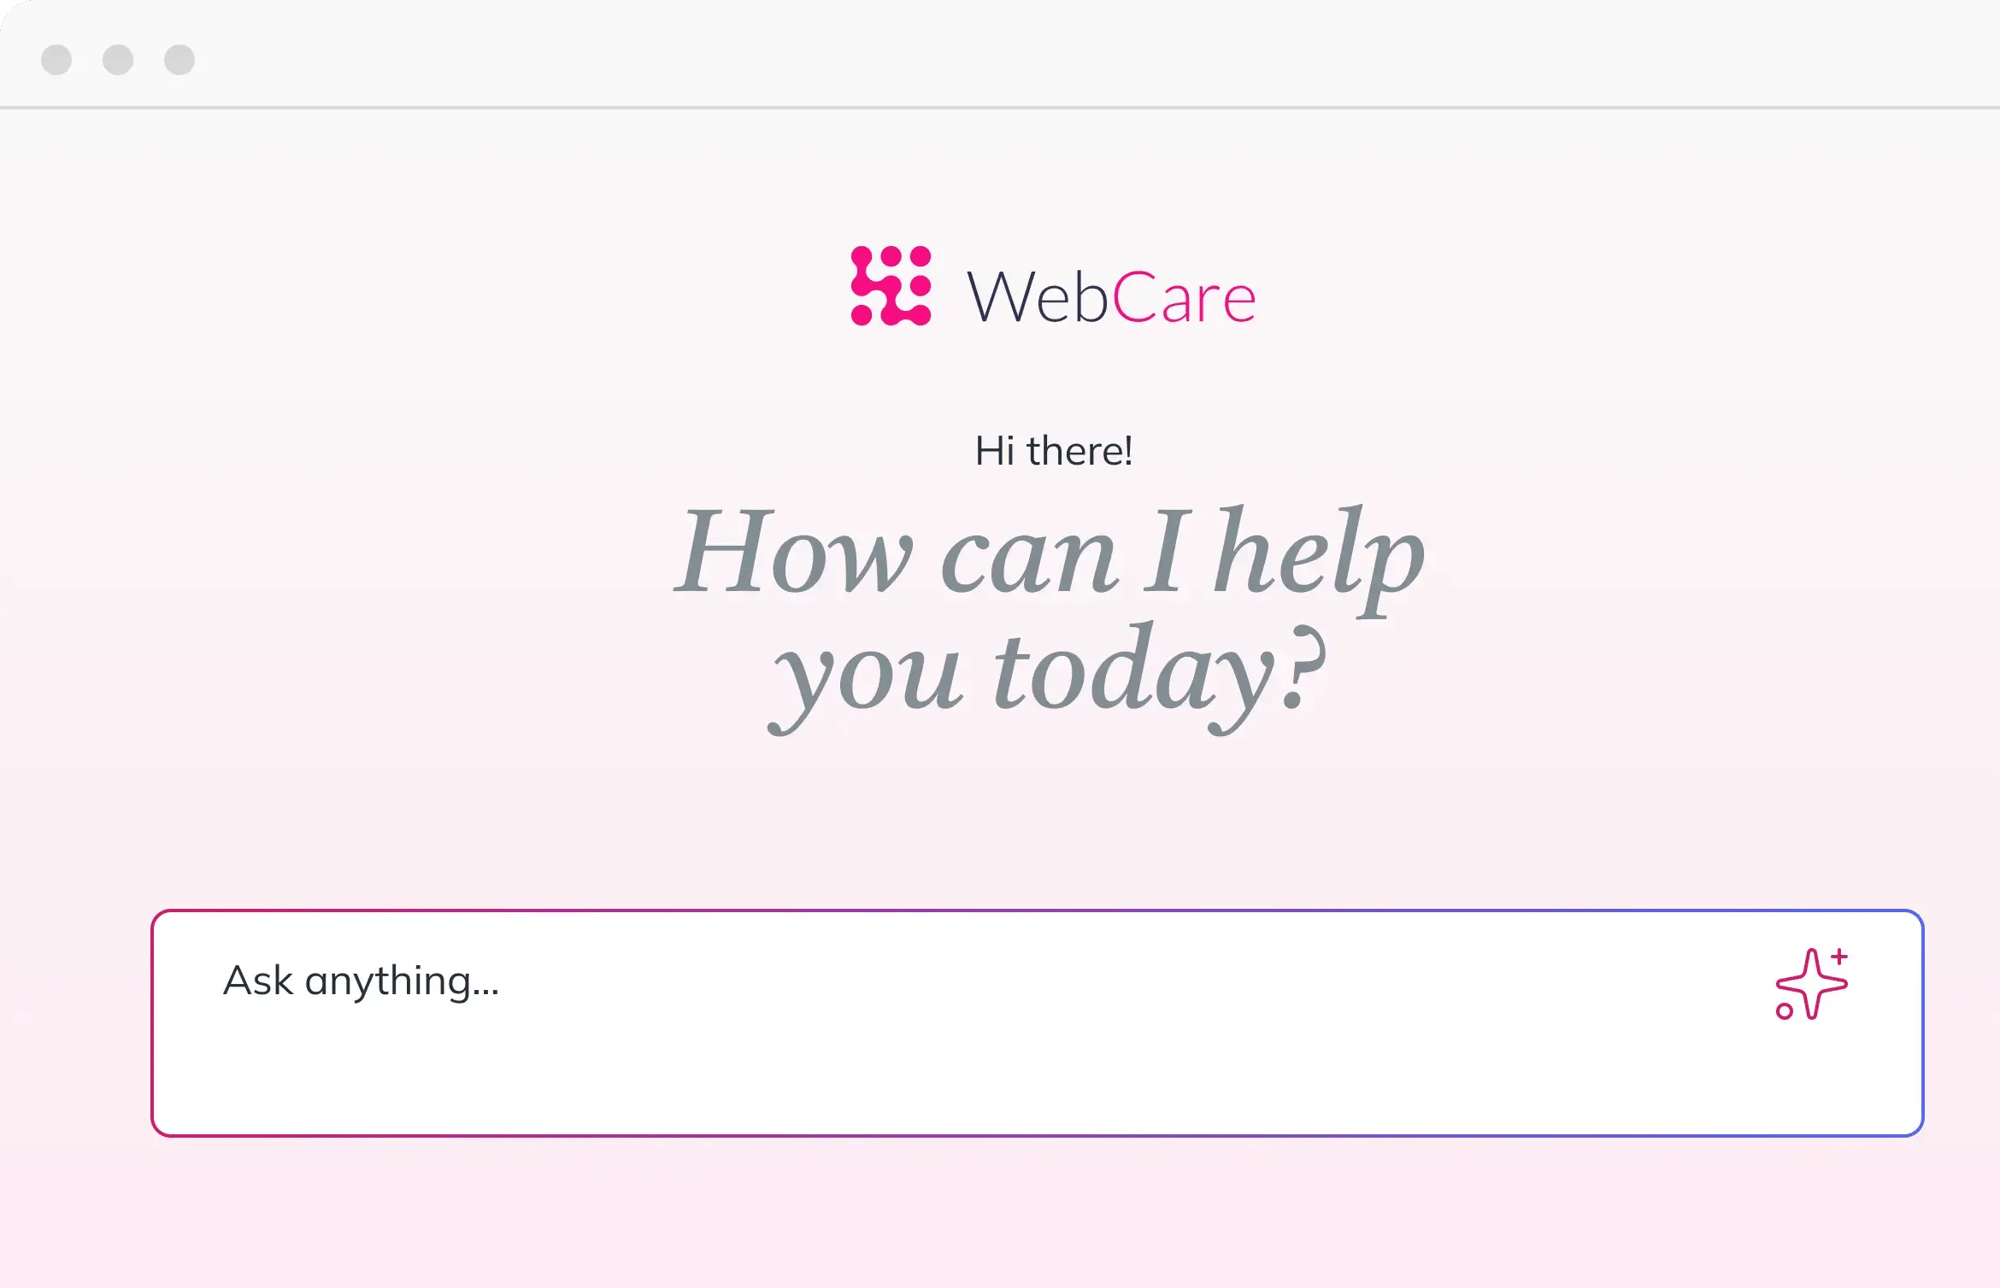Image resolution: width=2000 pixels, height=1288 pixels.
Task: Click the pink "Care" part of the wordmark
Action: pyautogui.click(x=1184, y=297)
